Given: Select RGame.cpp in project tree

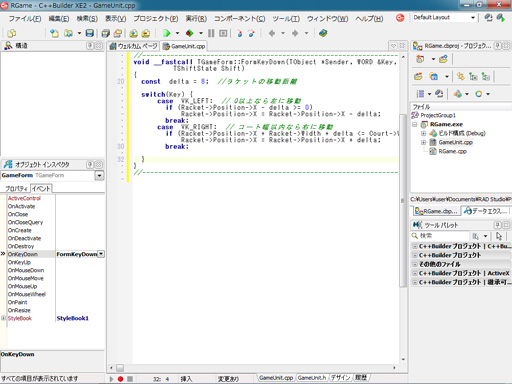Looking at the screenshot, I should pyautogui.click(x=452, y=151).
